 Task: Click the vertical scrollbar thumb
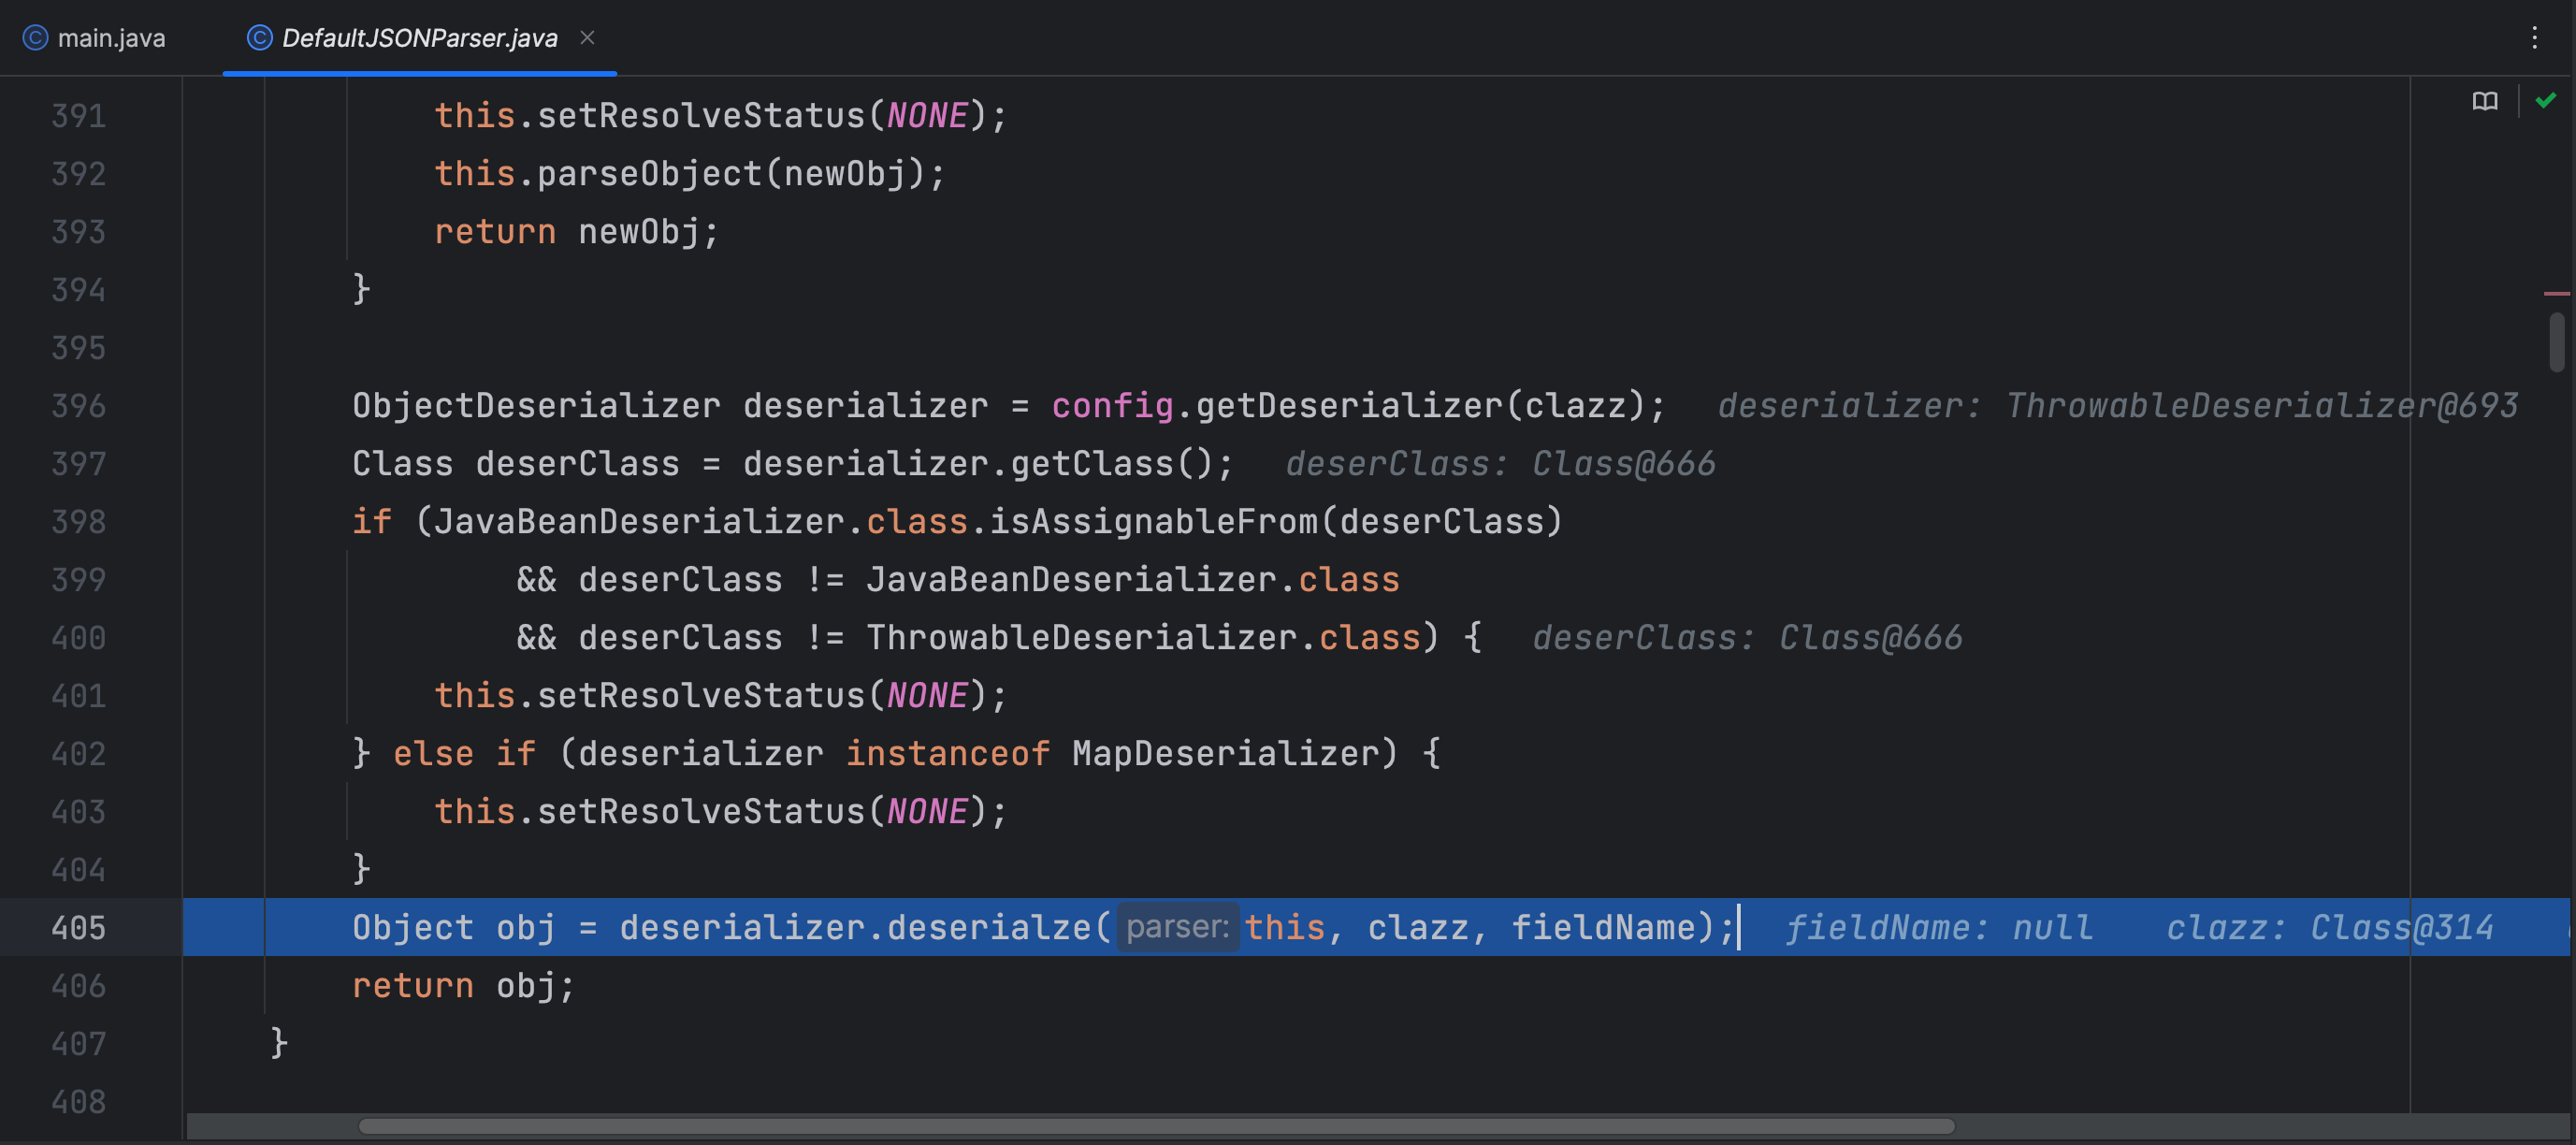(x=2557, y=342)
